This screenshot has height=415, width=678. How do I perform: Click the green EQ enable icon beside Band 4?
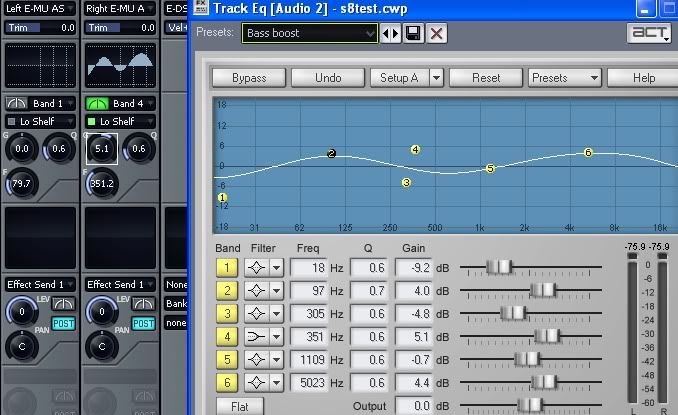[x=98, y=103]
